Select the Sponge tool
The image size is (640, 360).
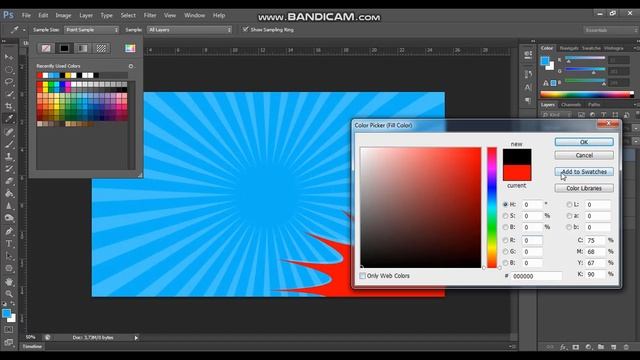[9, 218]
